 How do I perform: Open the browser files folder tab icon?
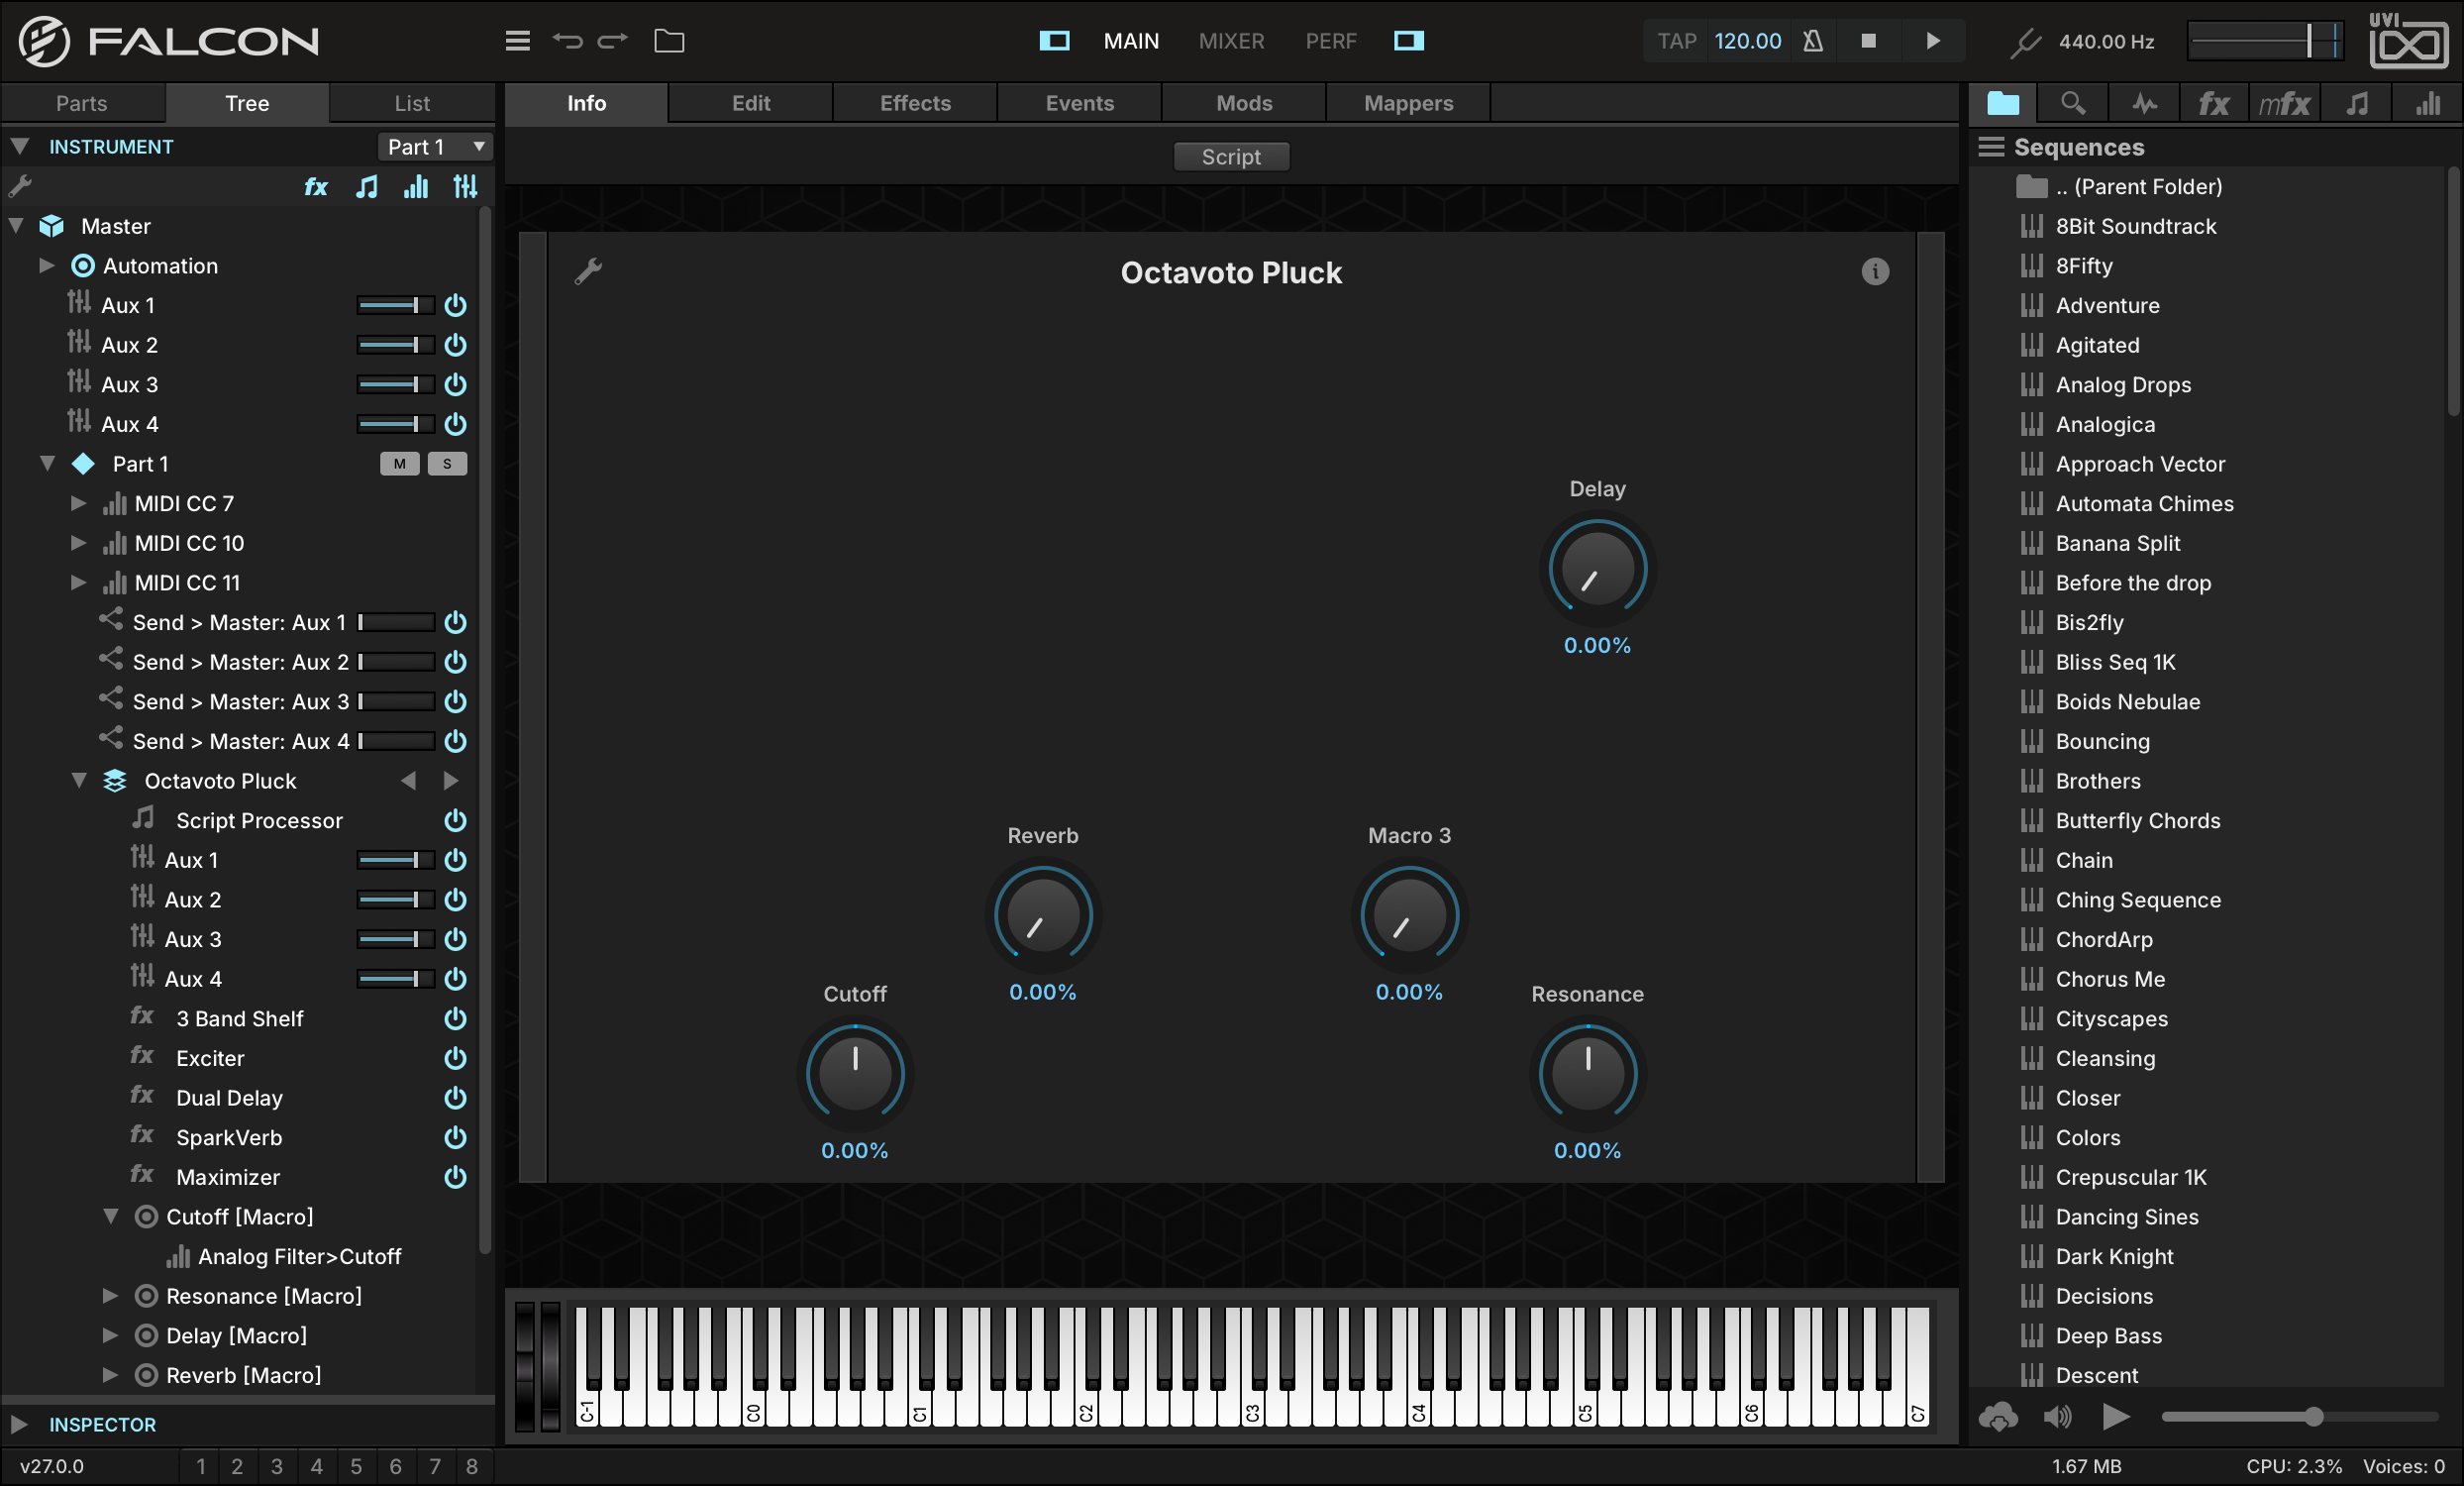[2003, 103]
